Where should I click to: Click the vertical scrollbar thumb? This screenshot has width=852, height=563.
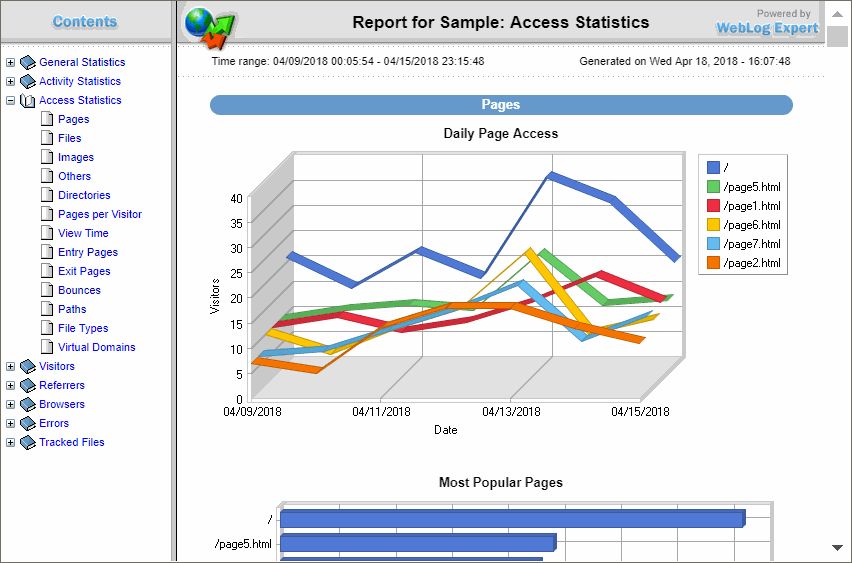pos(837,36)
